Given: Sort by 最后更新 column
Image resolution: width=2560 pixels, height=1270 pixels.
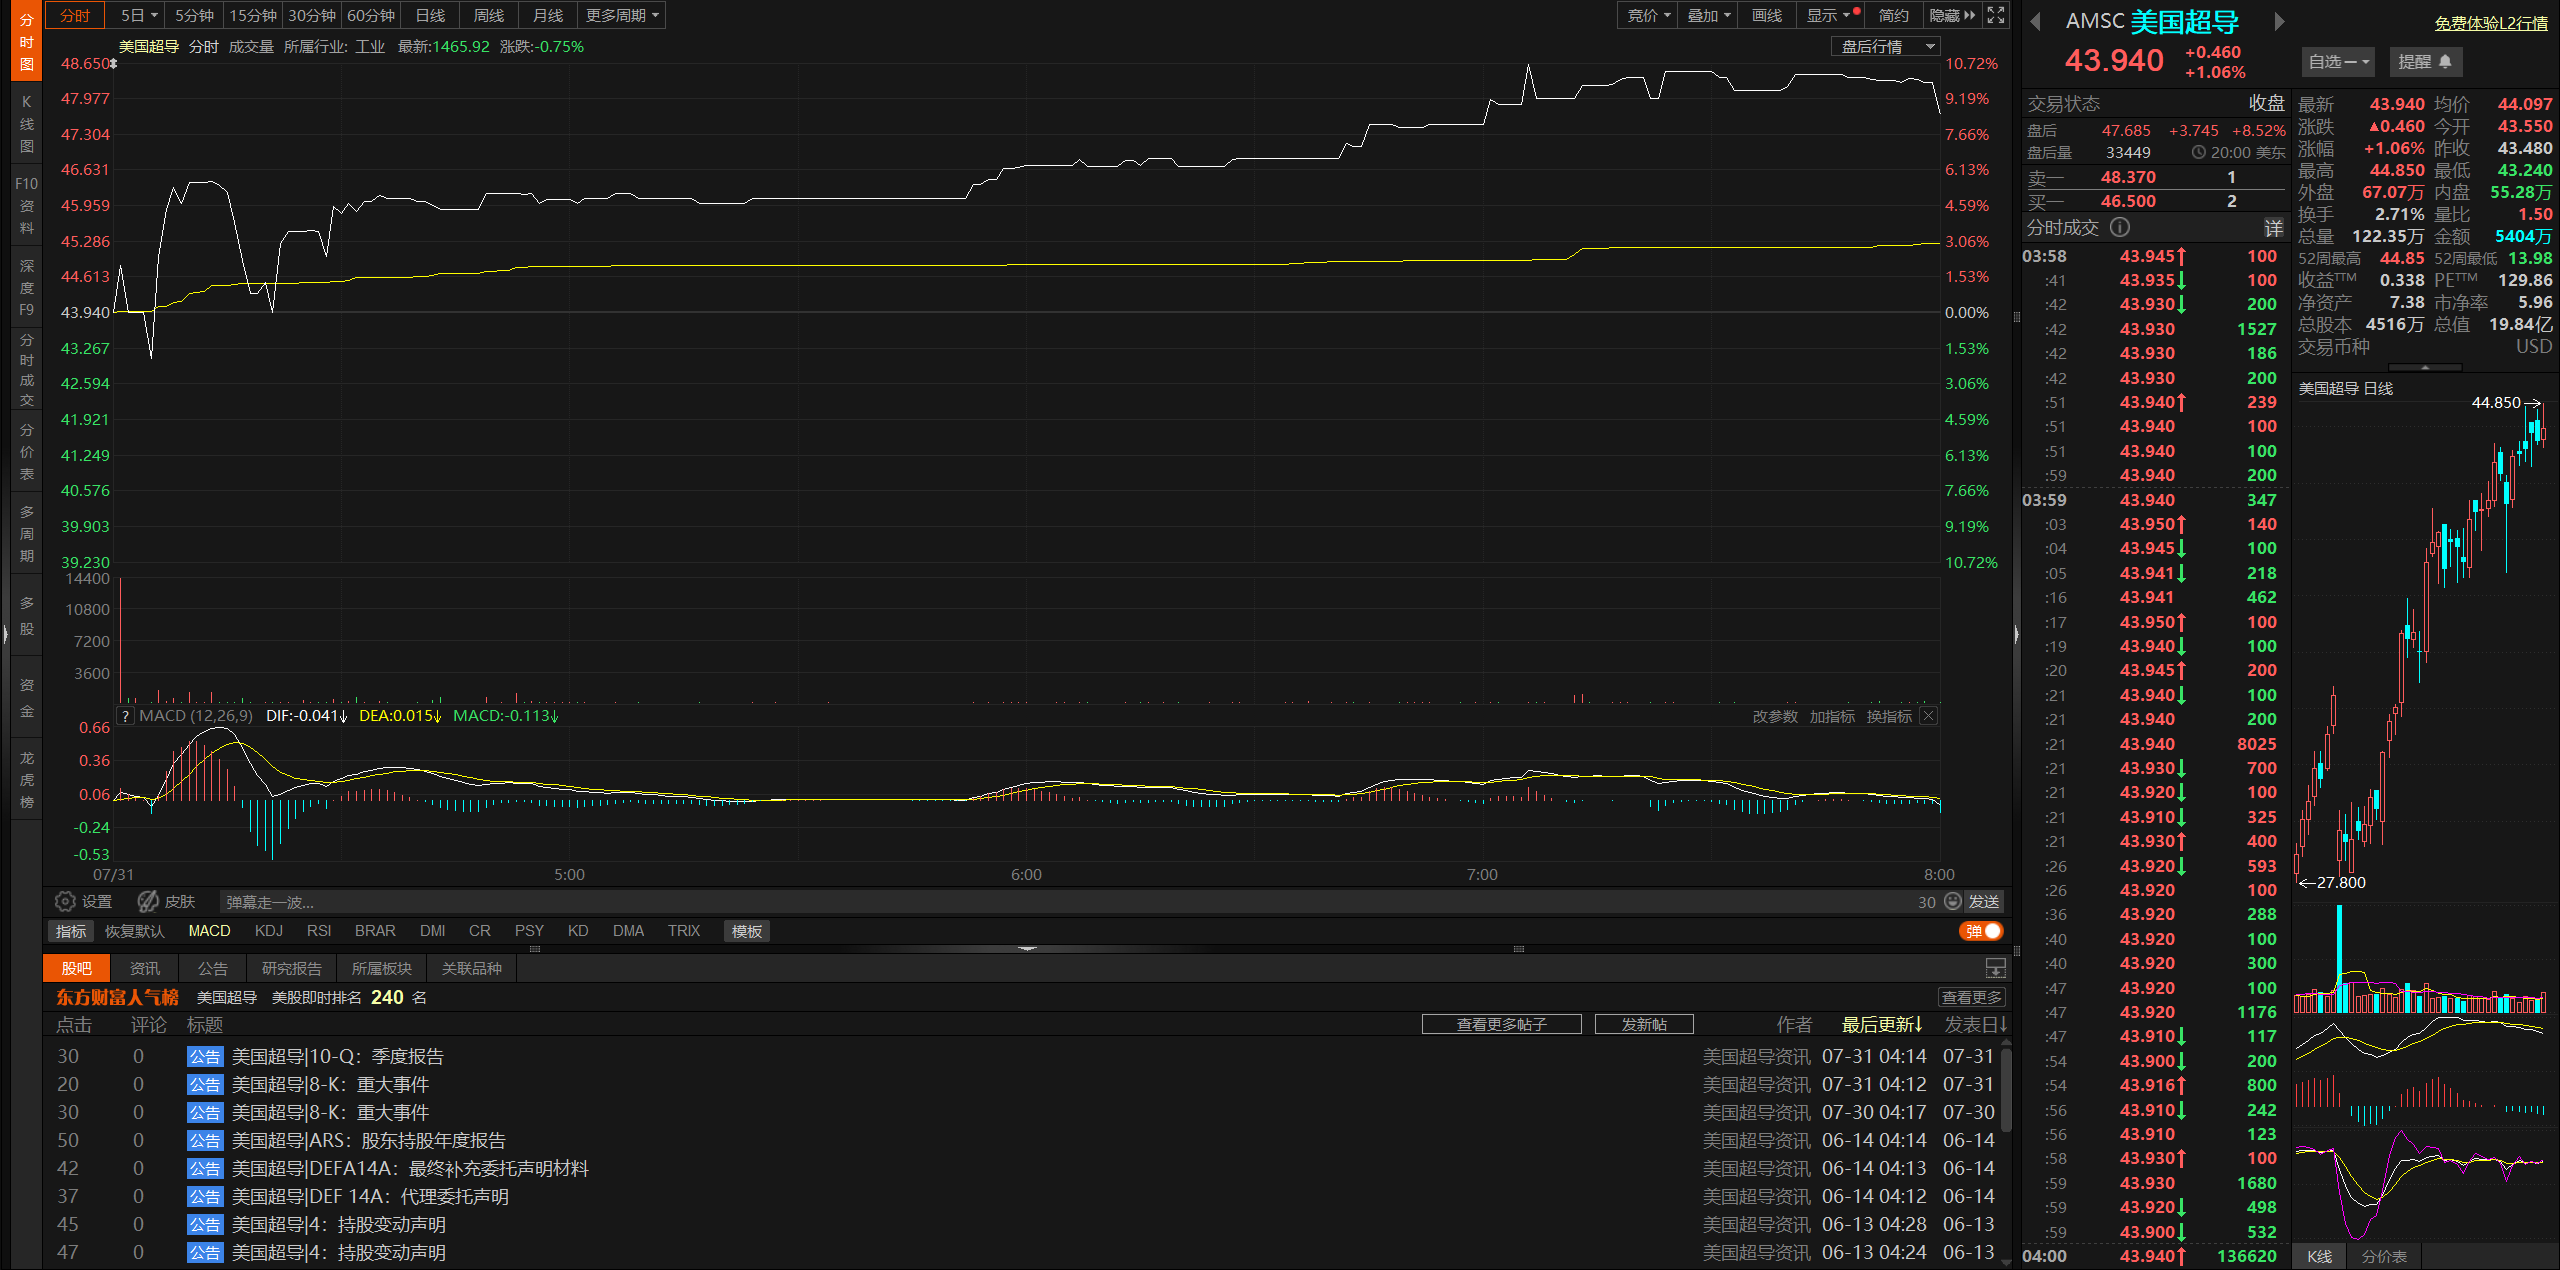Looking at the screenshot, I should pos(1882,1024).
